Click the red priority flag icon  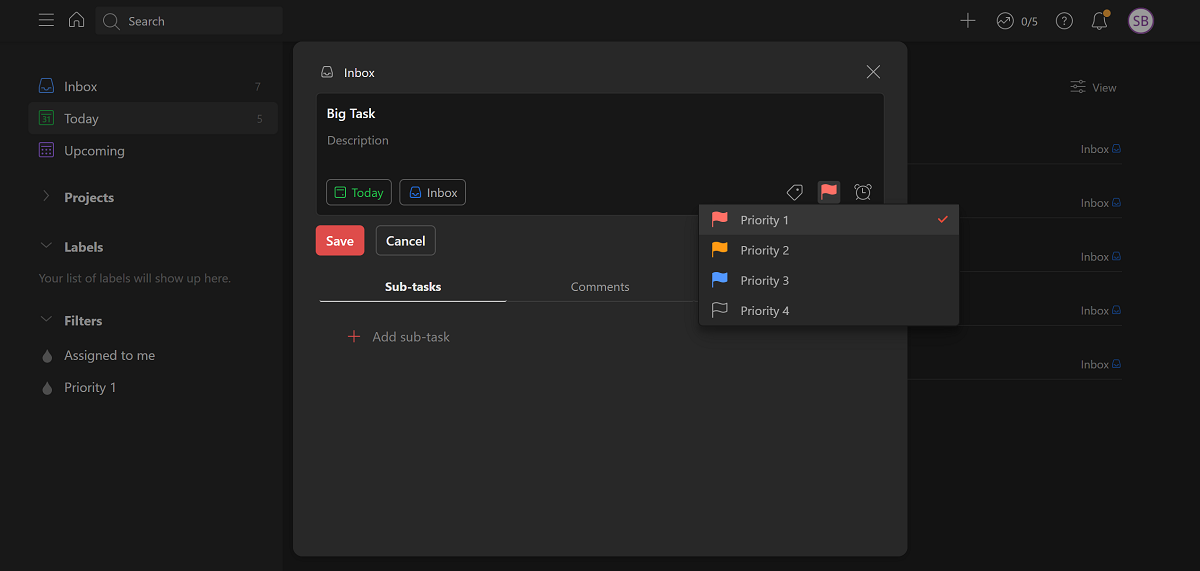(829, 192)
